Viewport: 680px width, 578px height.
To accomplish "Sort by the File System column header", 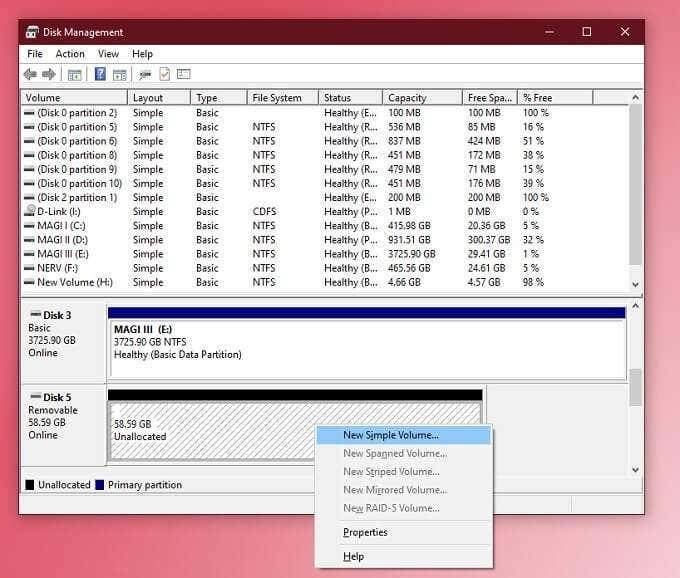I will pyautogui.click(x=283, y=98).
